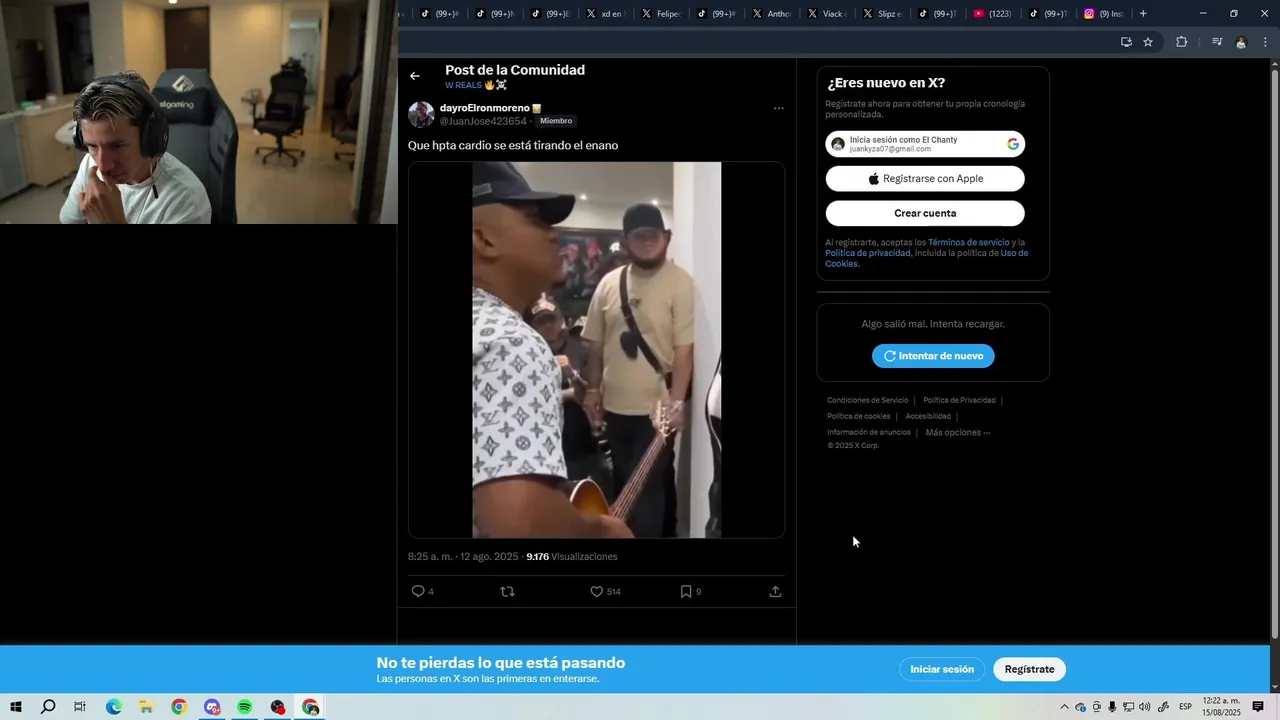Change the ESP input language indicator
The image size is (1280, 720).
[1185, 707]
